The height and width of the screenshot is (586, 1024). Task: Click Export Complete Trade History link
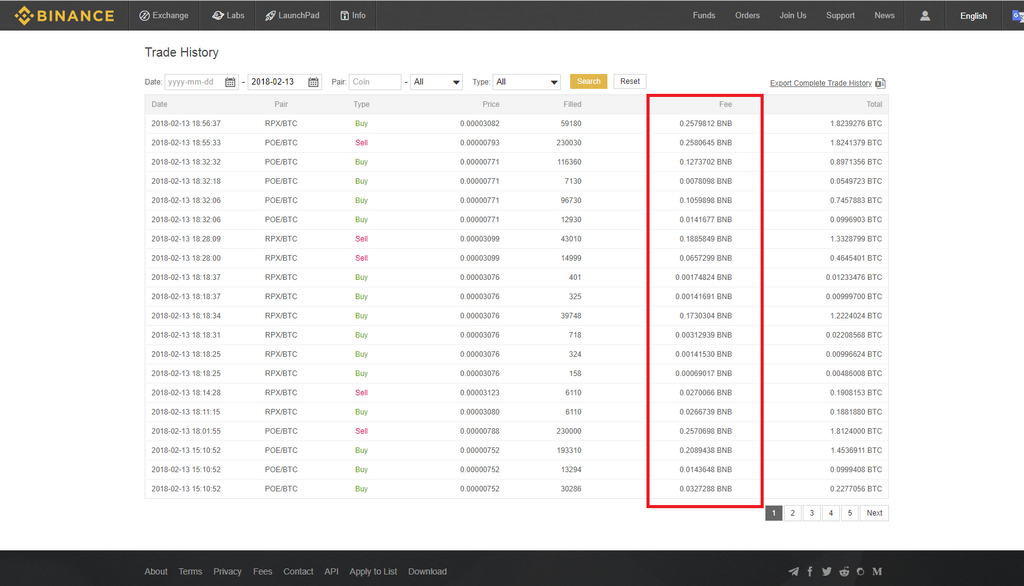tap(821, 83)
